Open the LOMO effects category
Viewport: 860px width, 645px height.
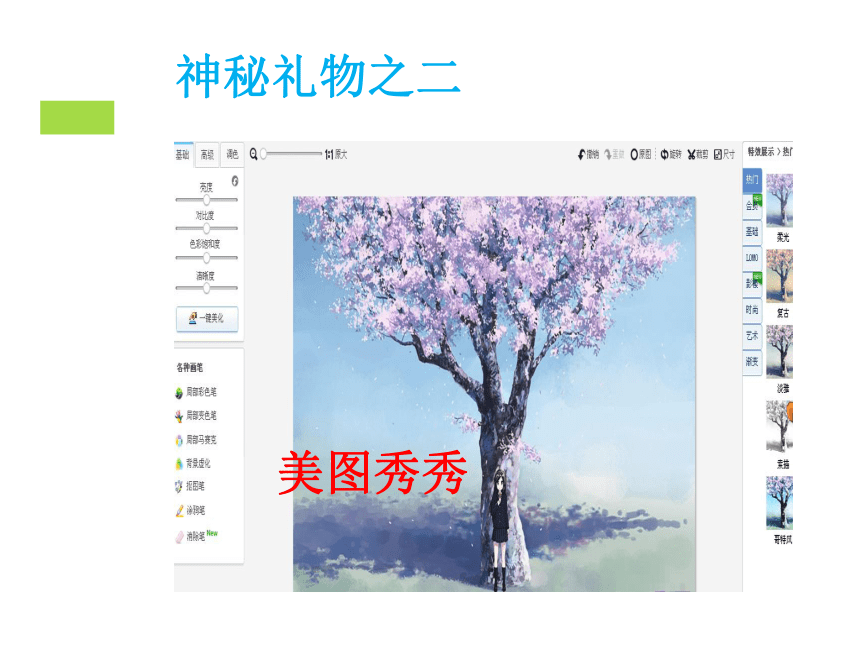click(x=752, y=257)
